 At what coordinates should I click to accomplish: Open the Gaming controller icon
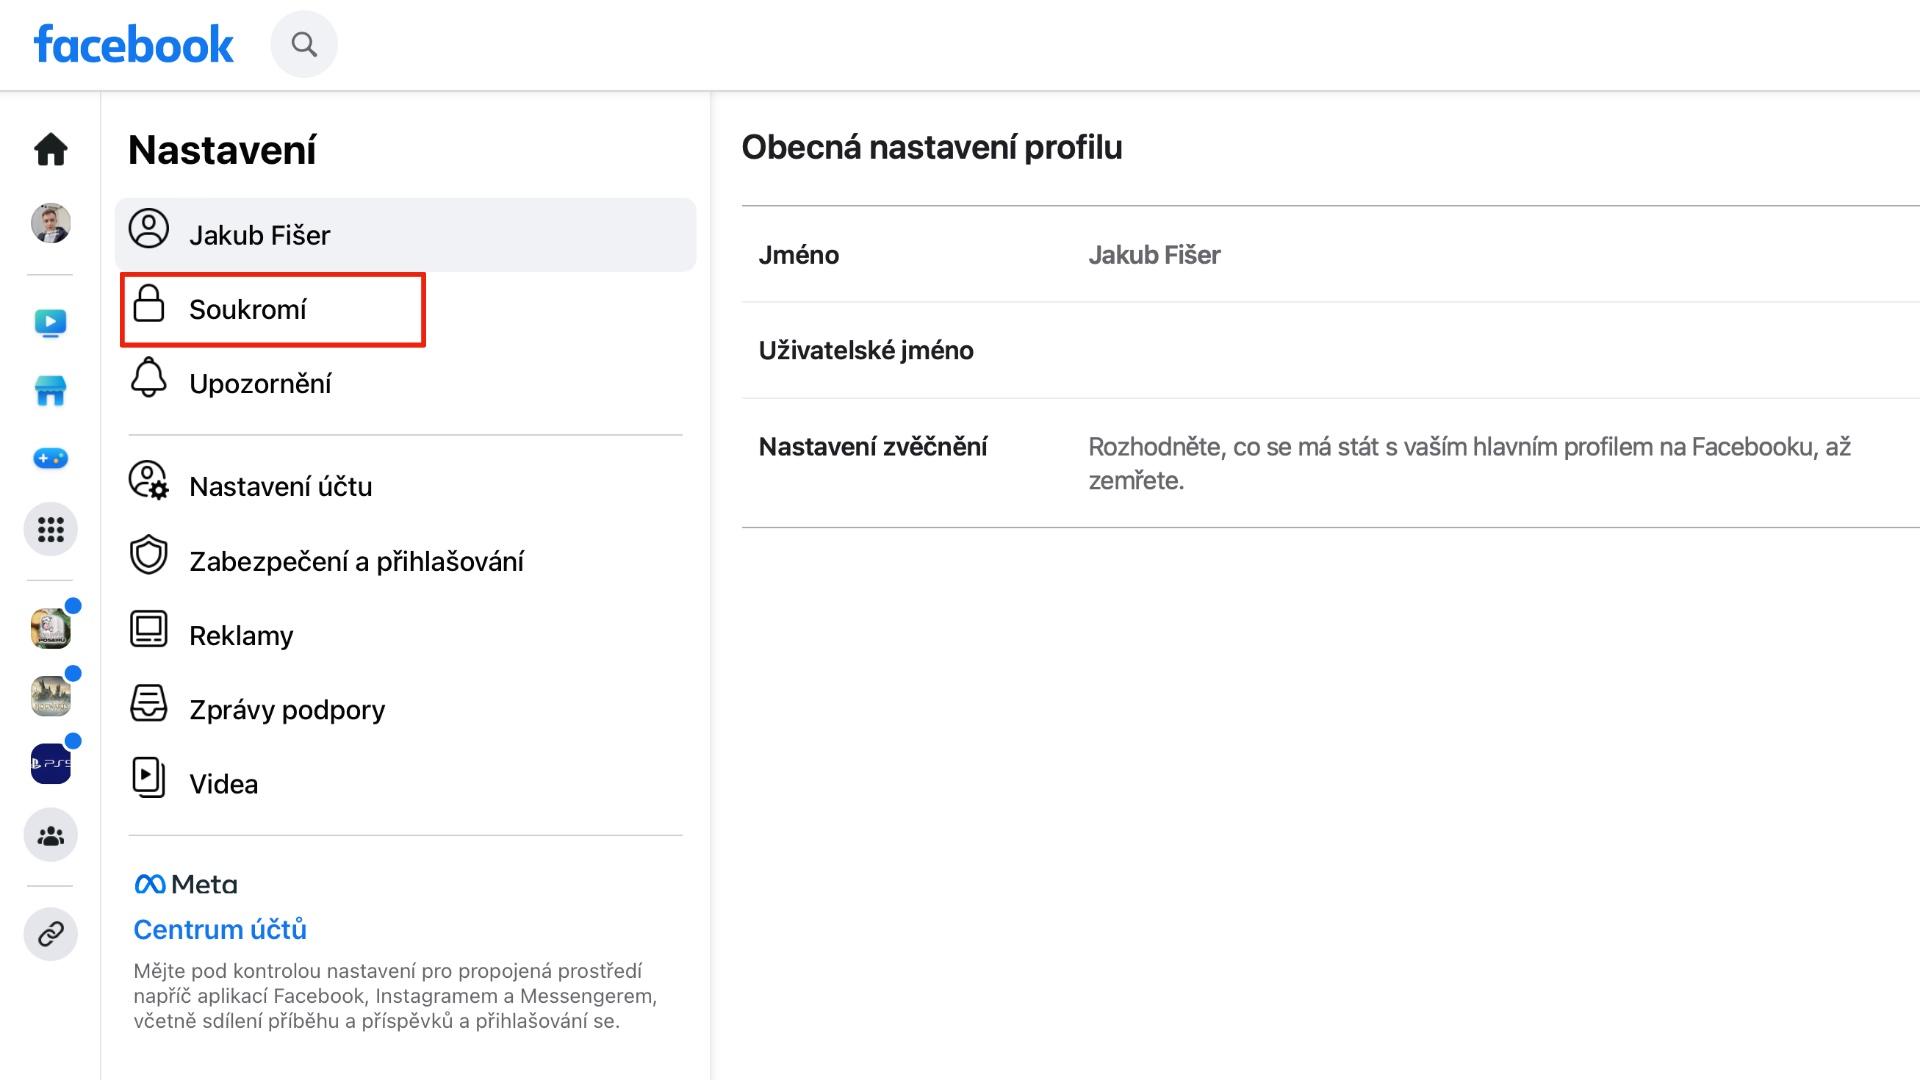pos(51,458)
